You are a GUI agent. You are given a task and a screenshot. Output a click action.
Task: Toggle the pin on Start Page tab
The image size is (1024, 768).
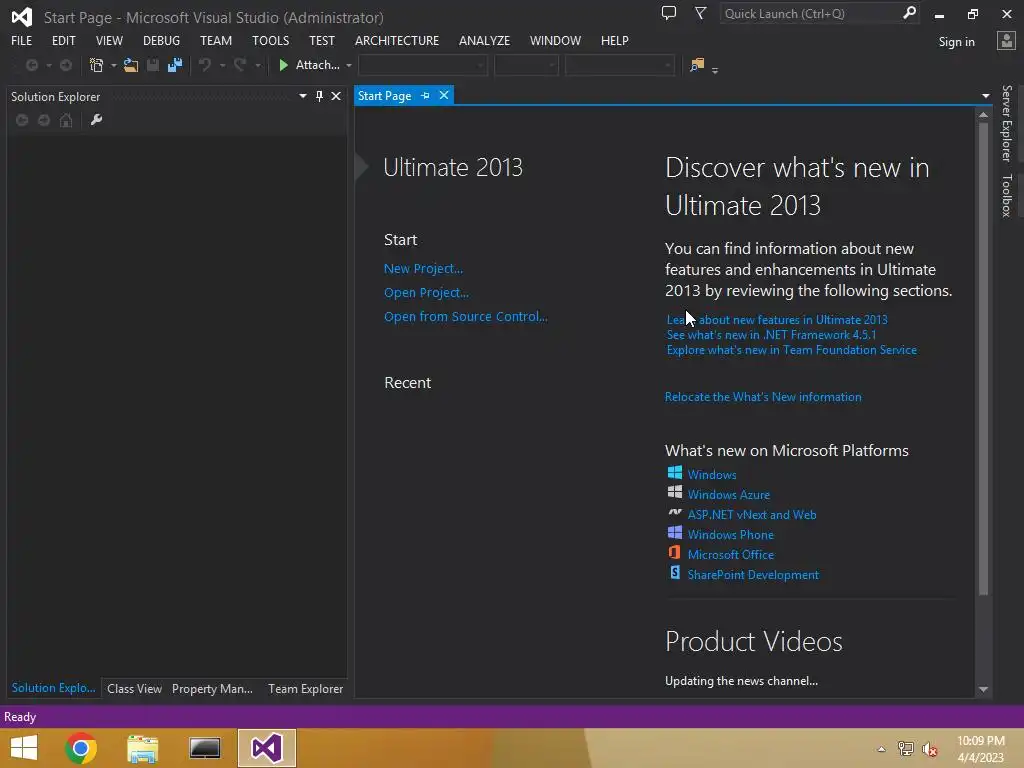tap(426, 95)
